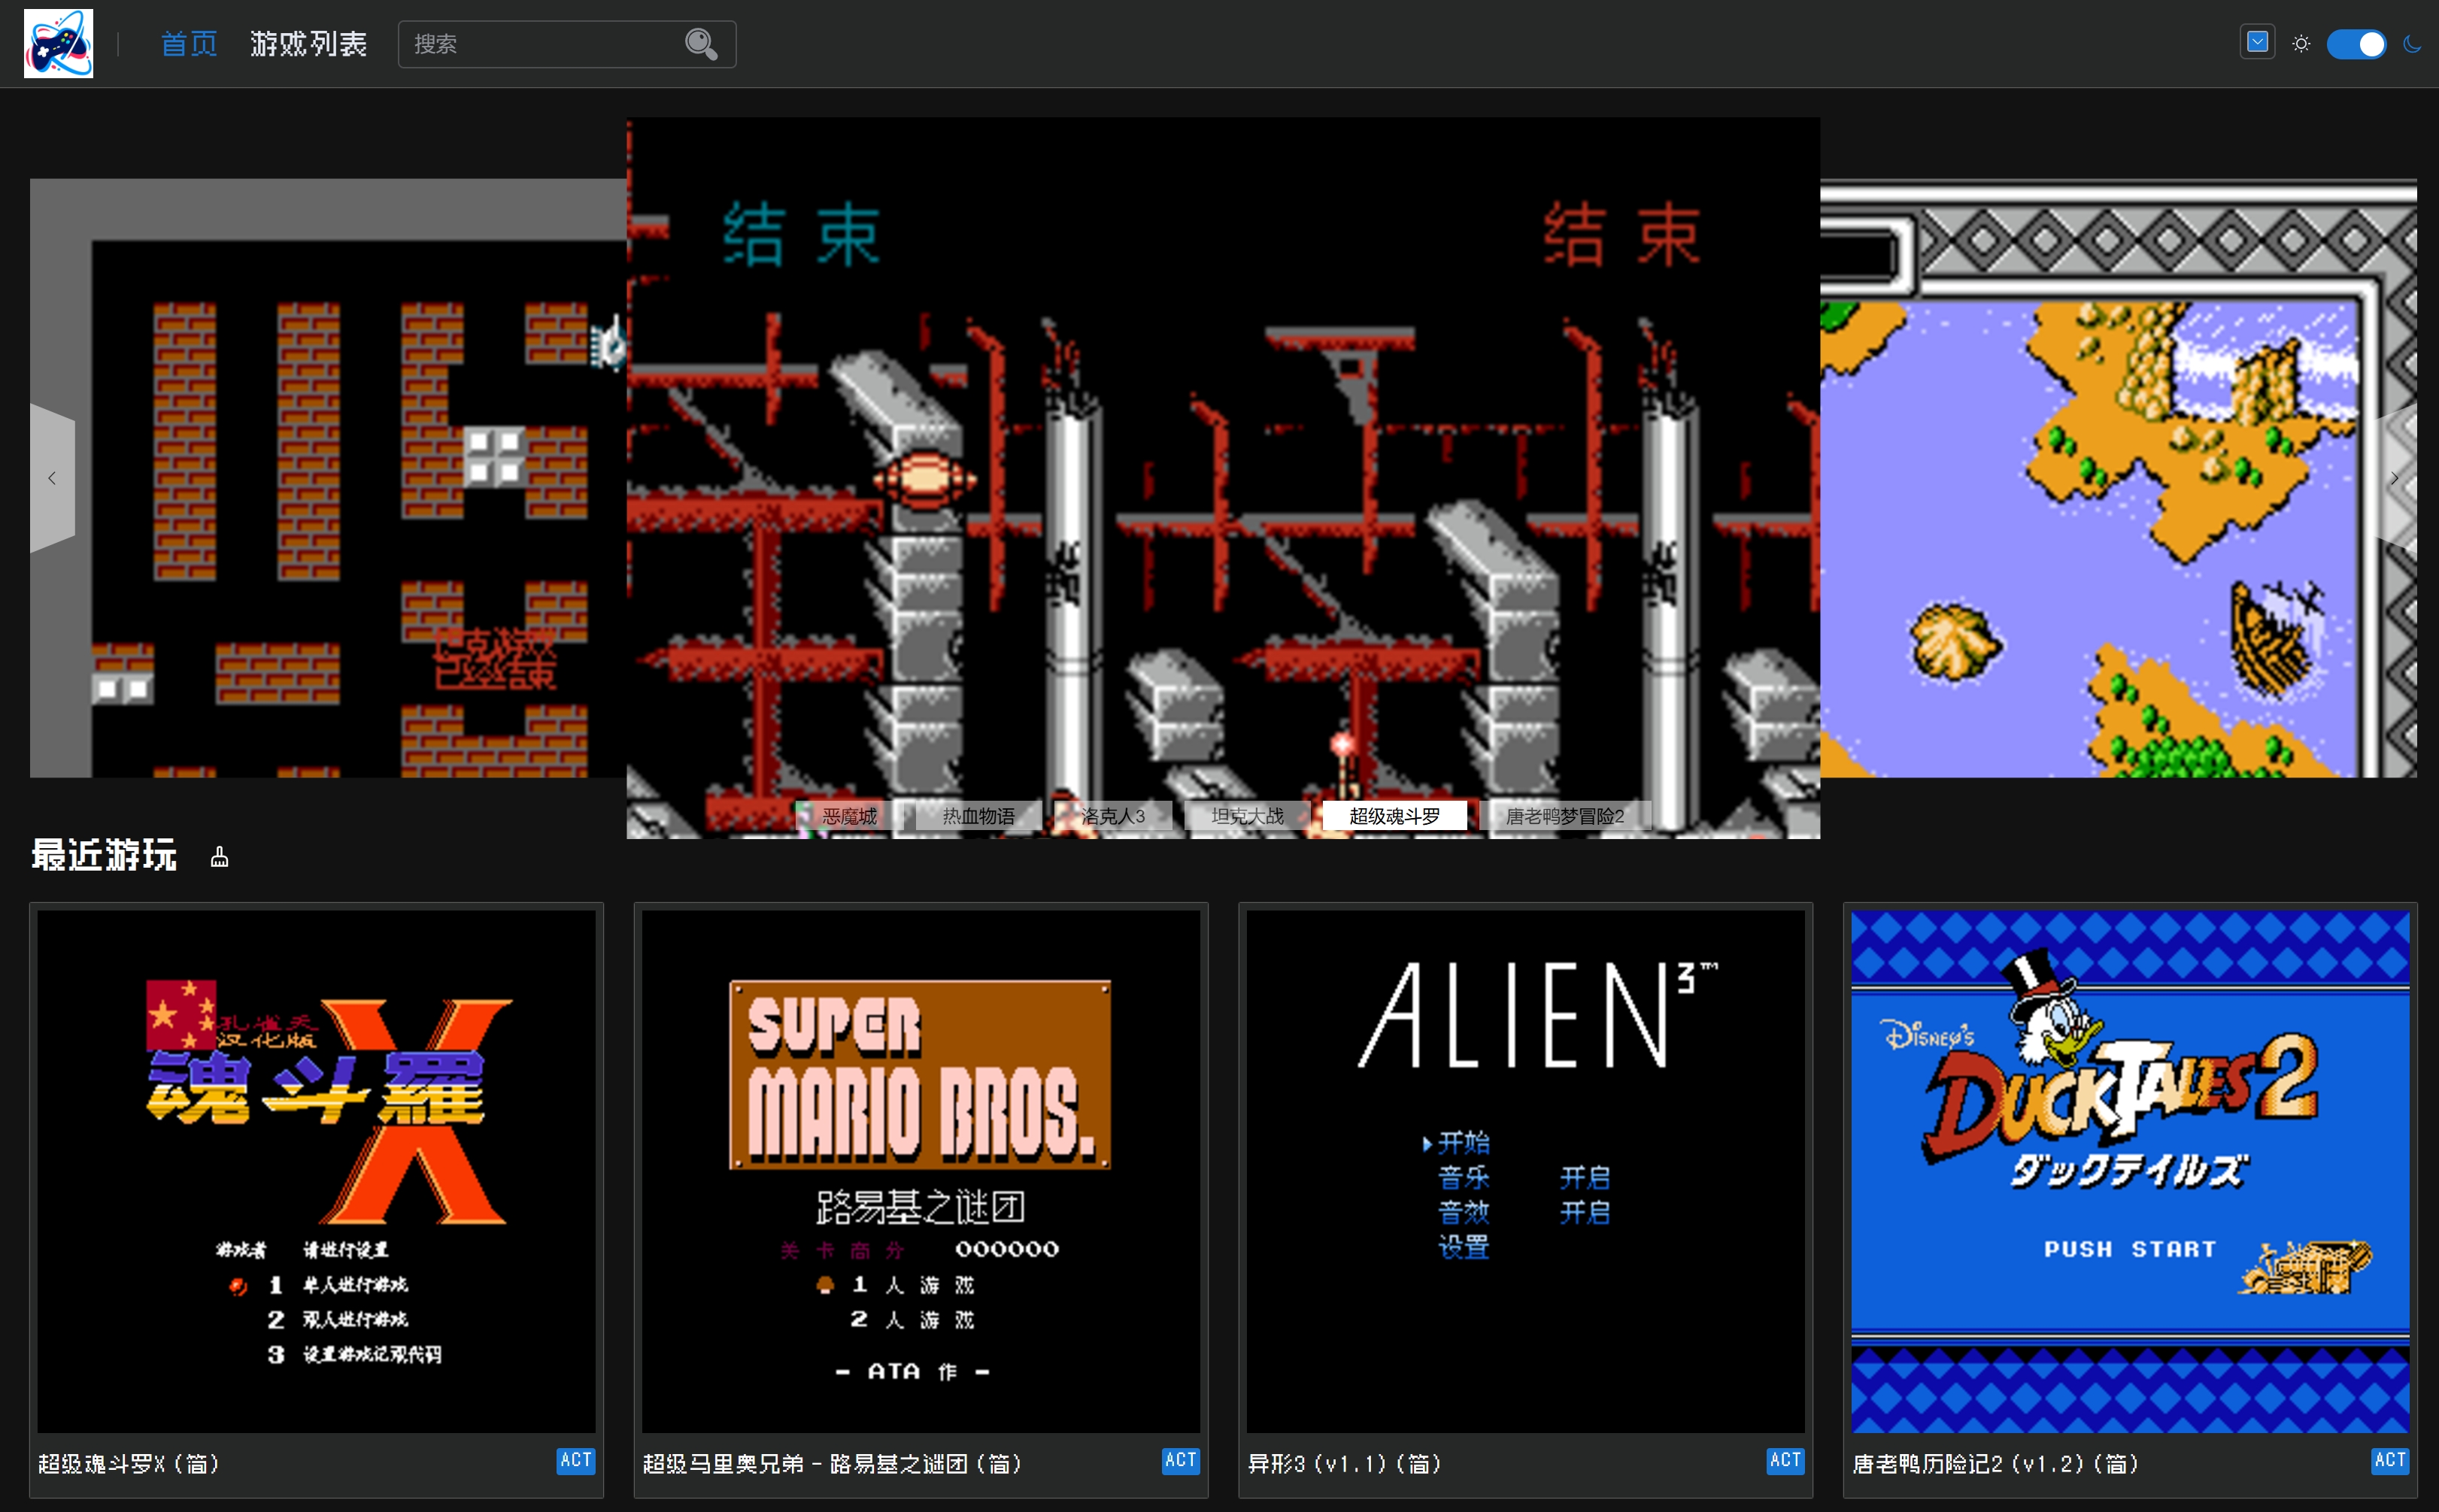Go to next carousel slide
The width and height of the screenshot is (2439, 1512).
[x=2394, y=478]
